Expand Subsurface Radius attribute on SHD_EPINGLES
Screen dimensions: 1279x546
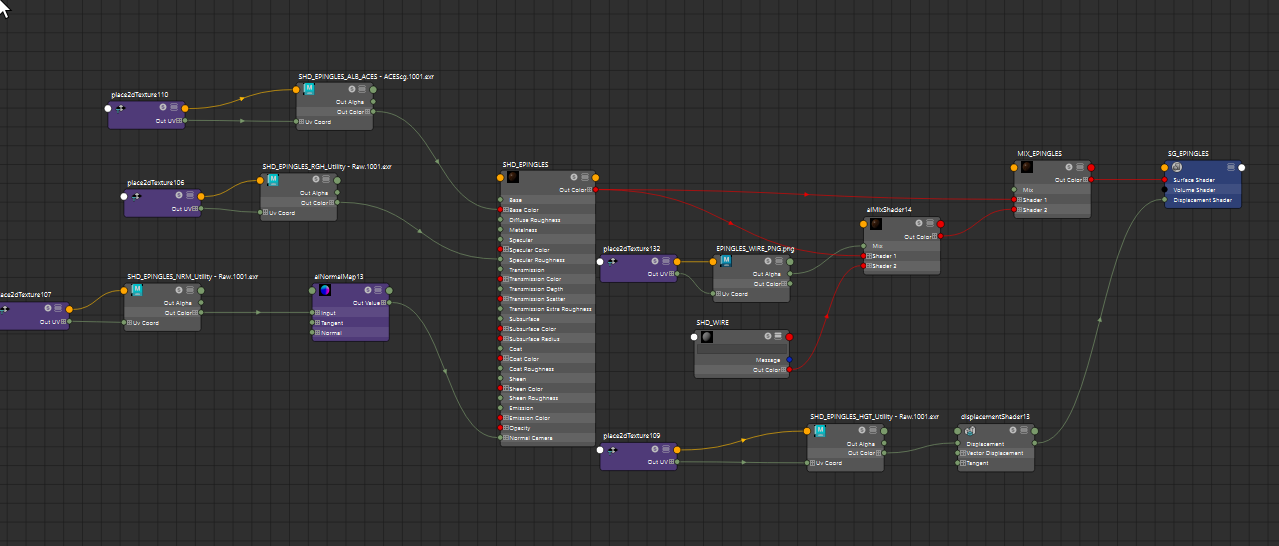click(505, 339)
